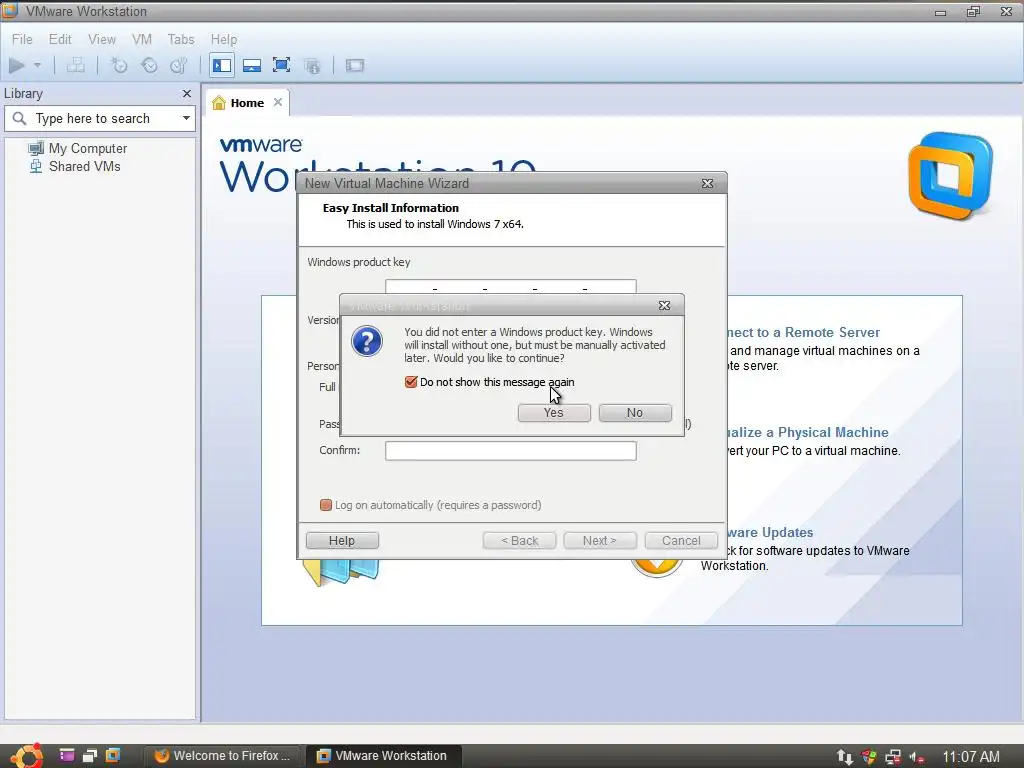Toggle the thumbnail bar toolbar icon
Screen dimensions: 1024x768
tap(251, 65)
